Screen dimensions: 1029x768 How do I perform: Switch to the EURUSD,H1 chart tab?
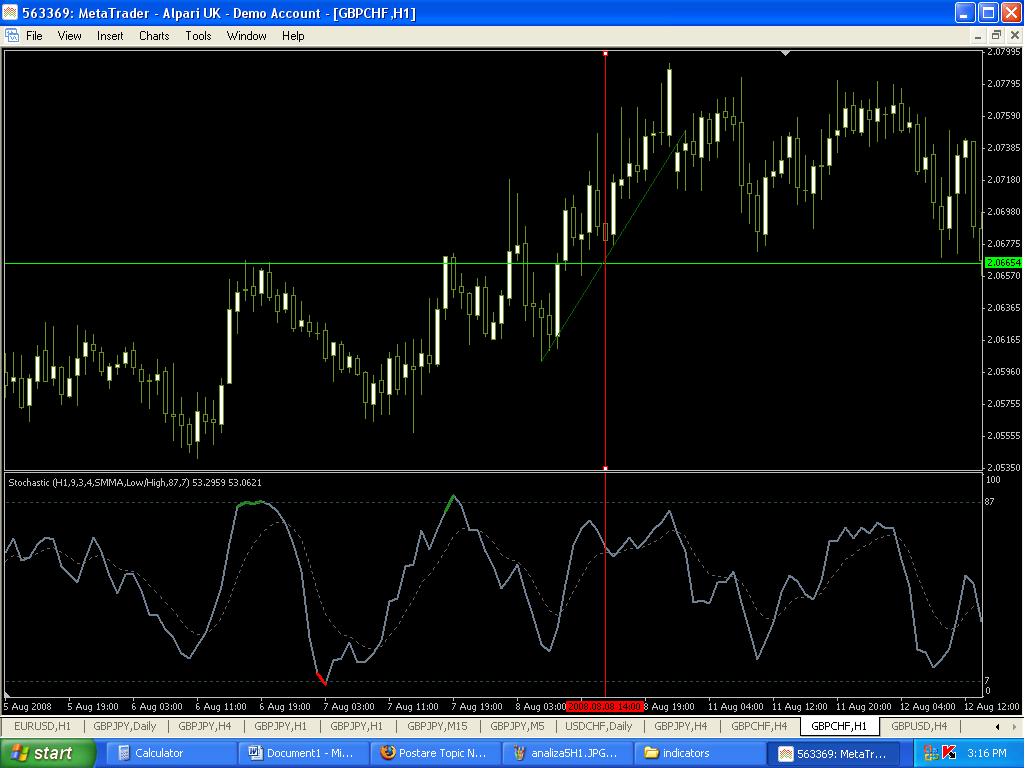pos(42,726)
